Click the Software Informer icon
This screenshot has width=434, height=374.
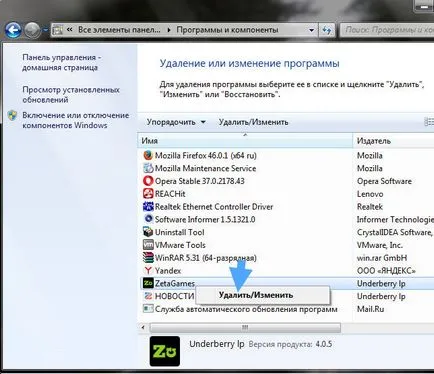[x=148, y=219]
